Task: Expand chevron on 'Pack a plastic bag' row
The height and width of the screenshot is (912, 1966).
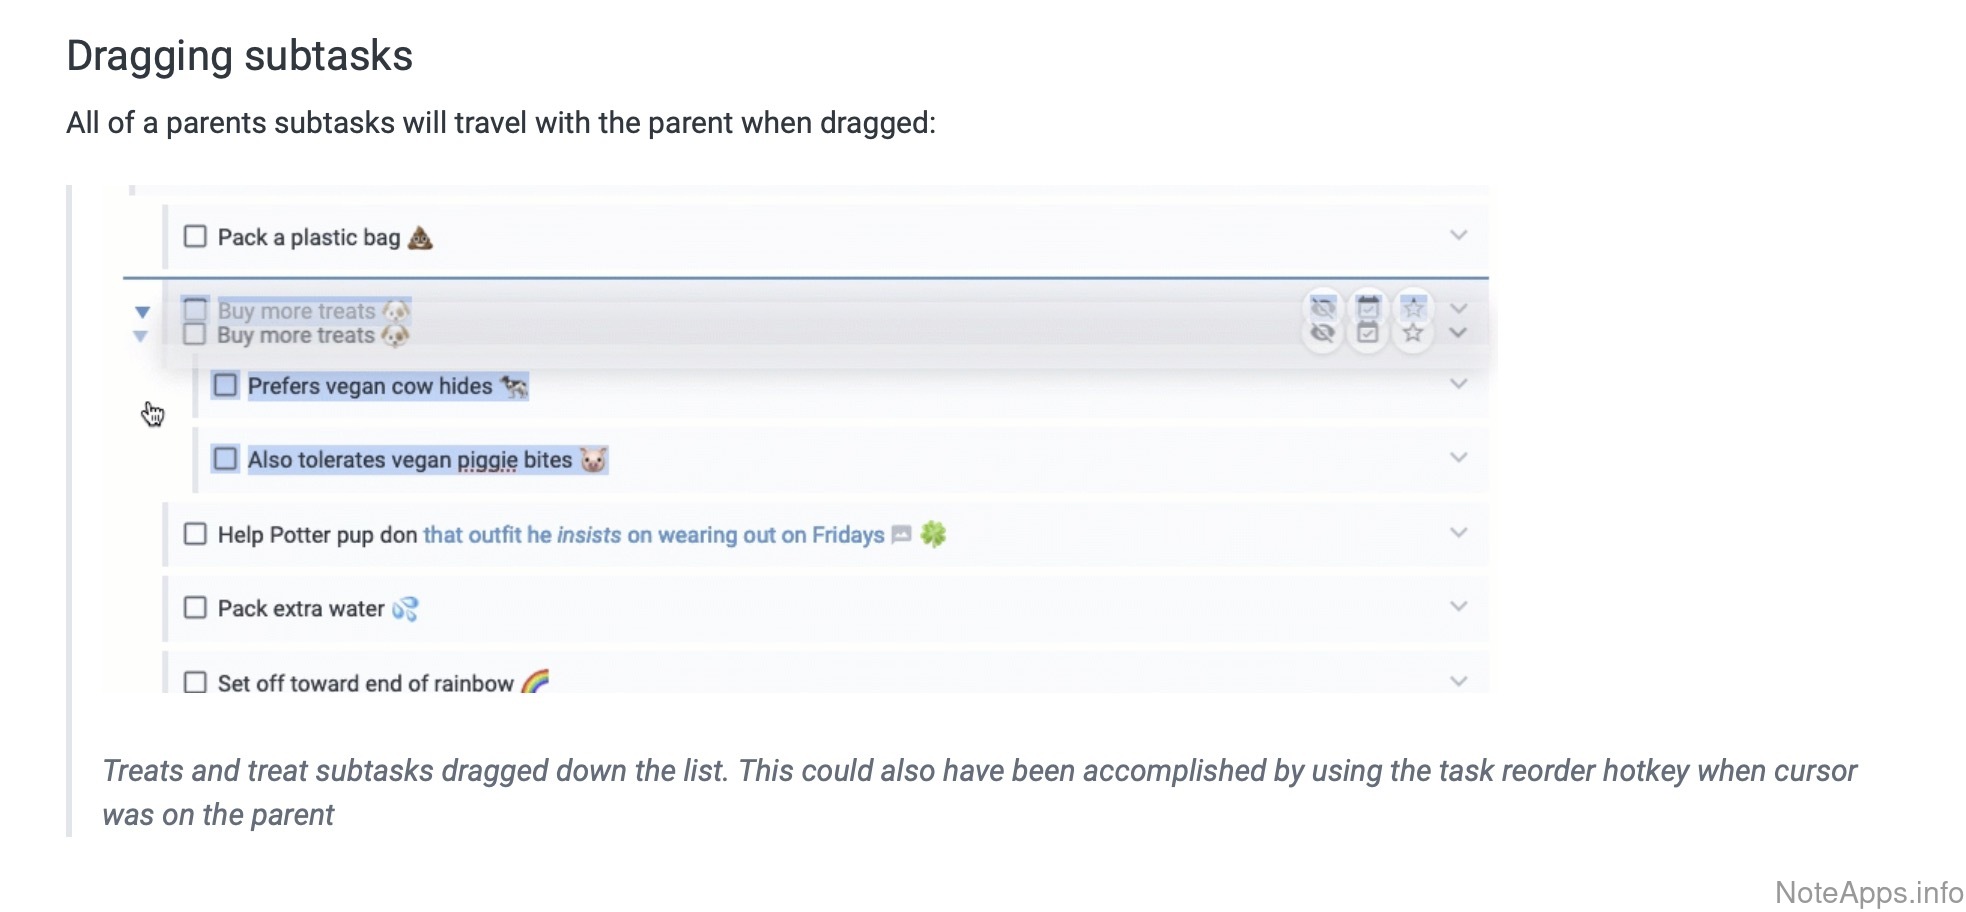Action: coord(1458,236)
